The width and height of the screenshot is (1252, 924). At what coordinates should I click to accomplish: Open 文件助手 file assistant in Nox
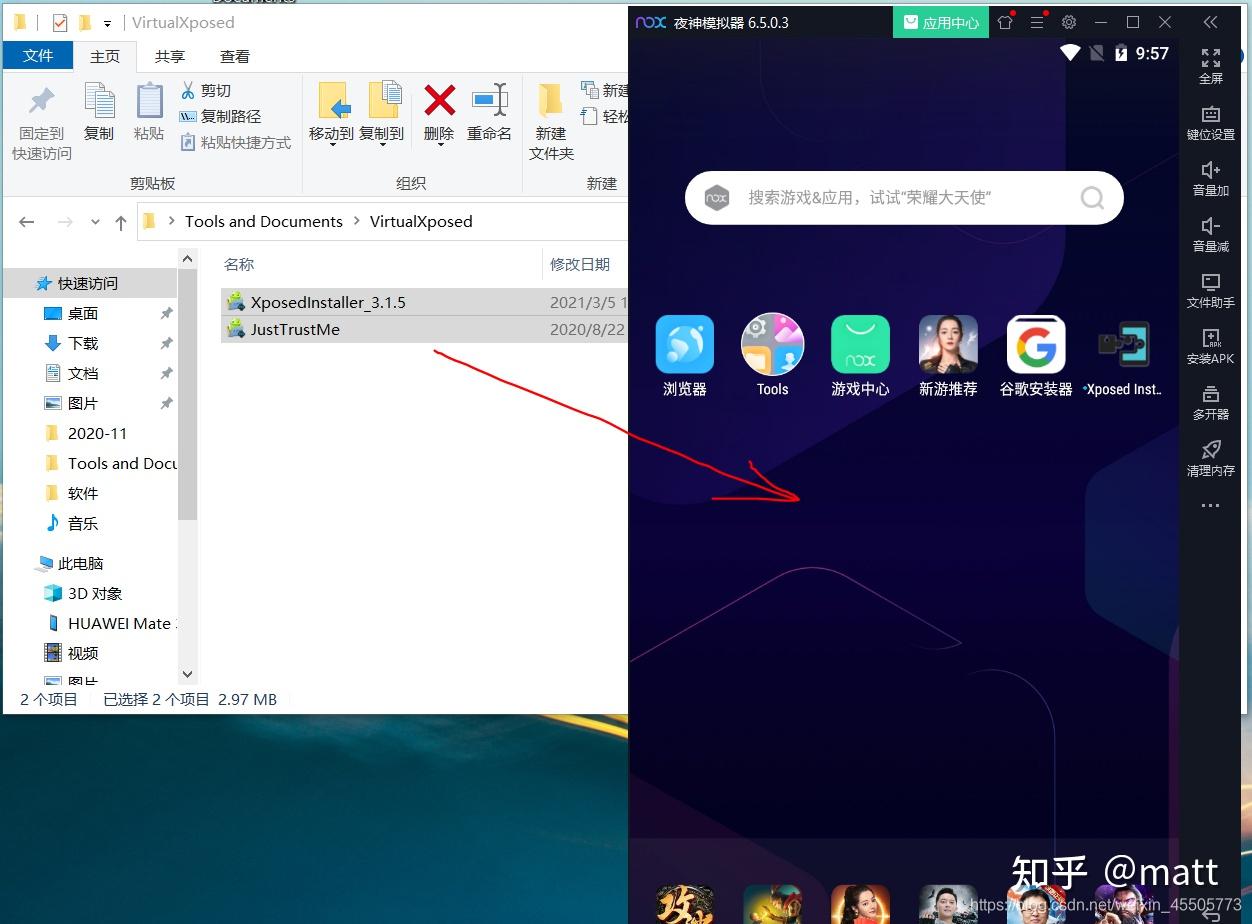click(x=1211, y=290)
